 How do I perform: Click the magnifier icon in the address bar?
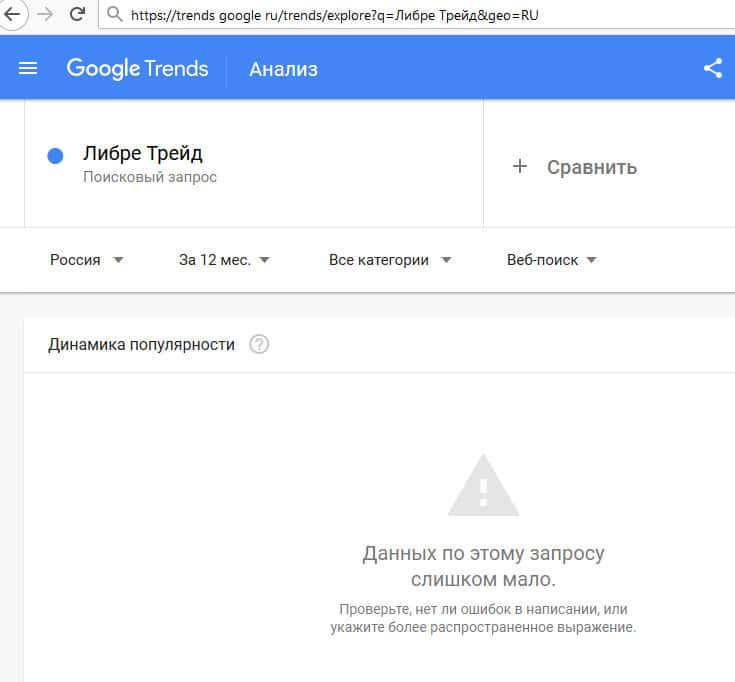(114, 15)
